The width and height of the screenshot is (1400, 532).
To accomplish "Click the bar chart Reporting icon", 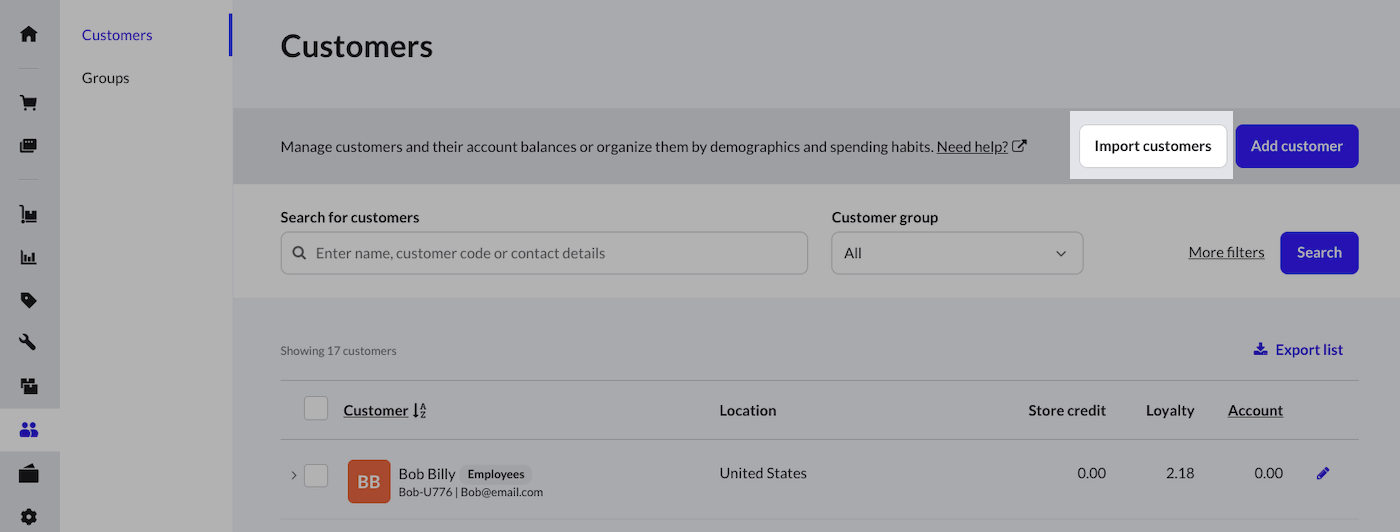I will tap(29, 257).
